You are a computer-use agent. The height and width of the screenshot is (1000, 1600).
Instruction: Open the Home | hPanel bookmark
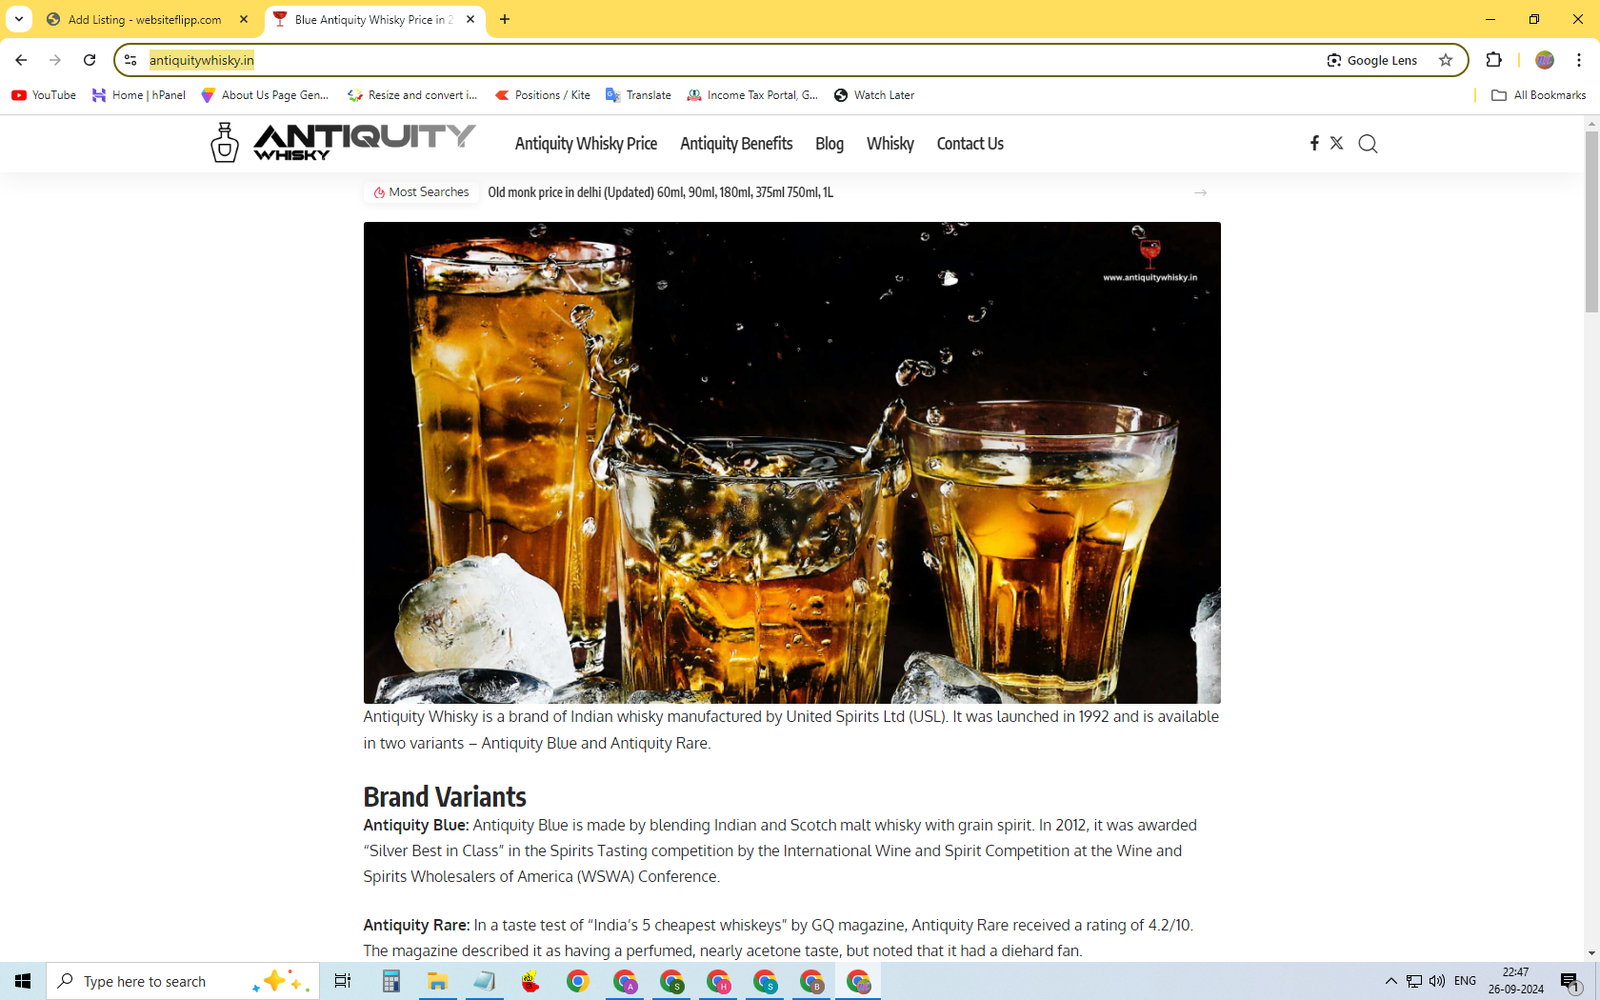click(x=138, y=95)
